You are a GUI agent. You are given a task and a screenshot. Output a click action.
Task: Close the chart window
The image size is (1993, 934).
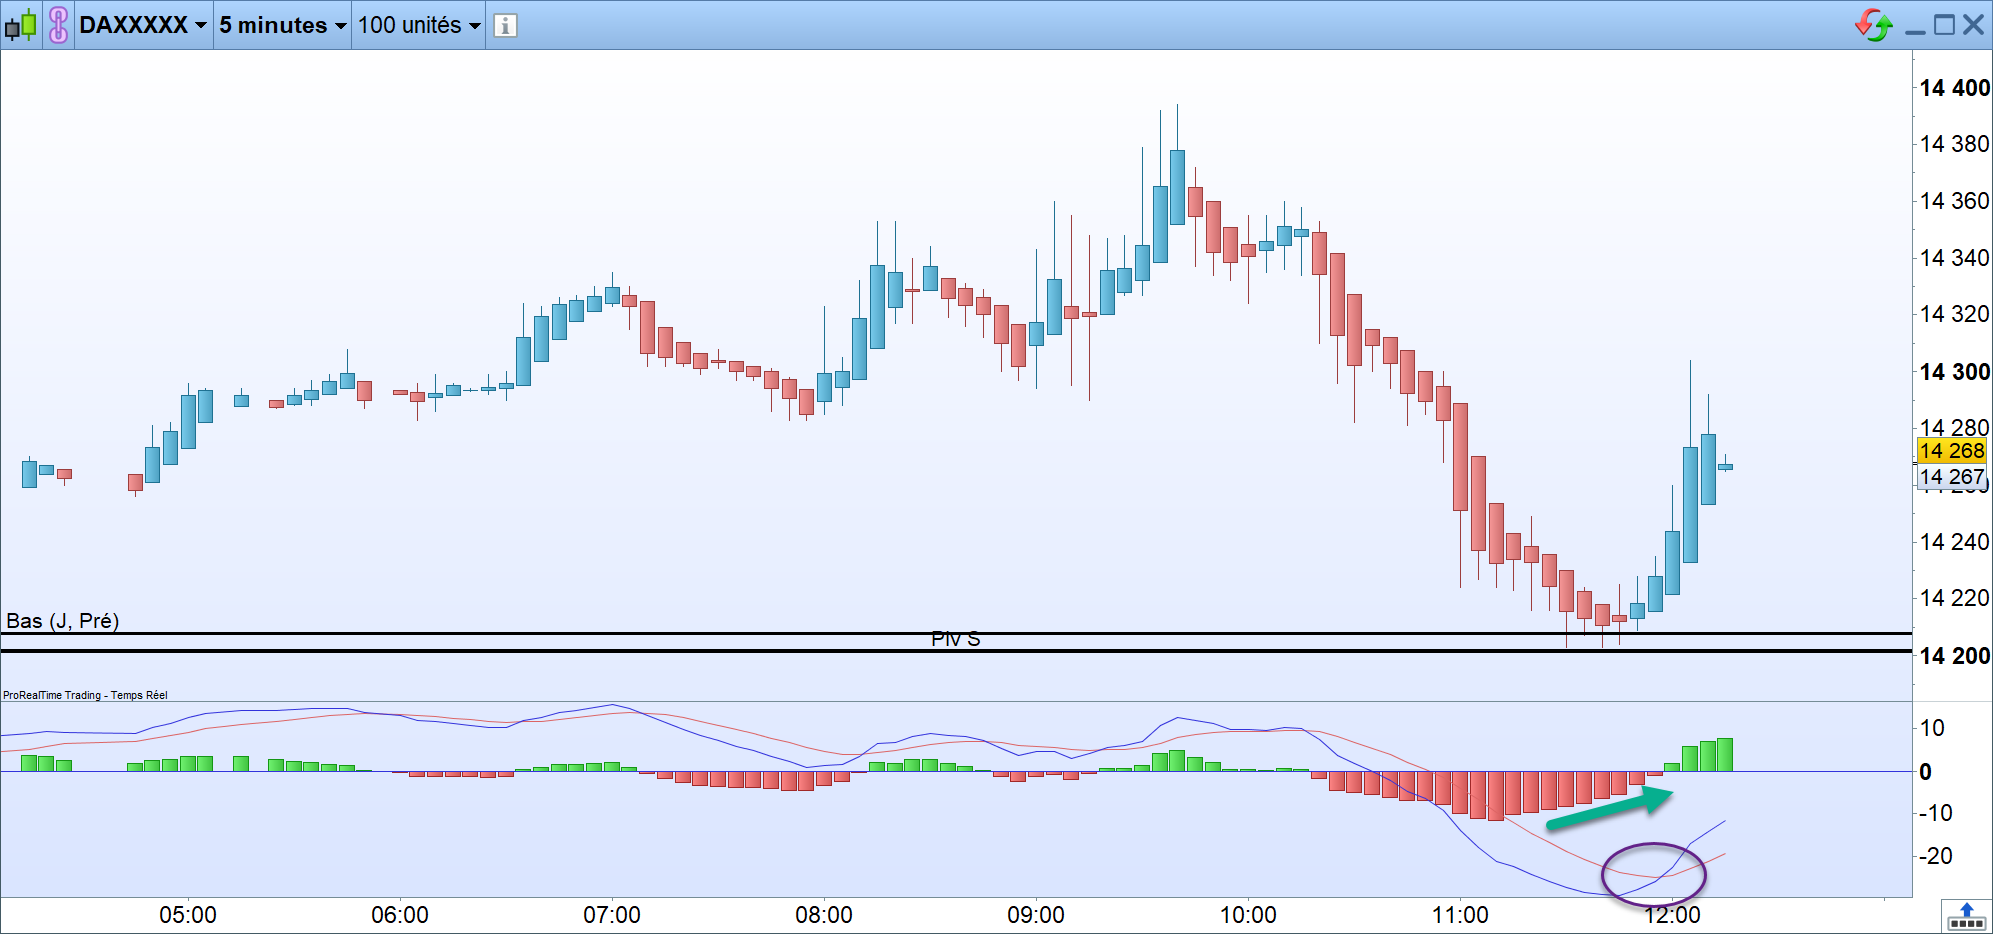point(1973,25)
